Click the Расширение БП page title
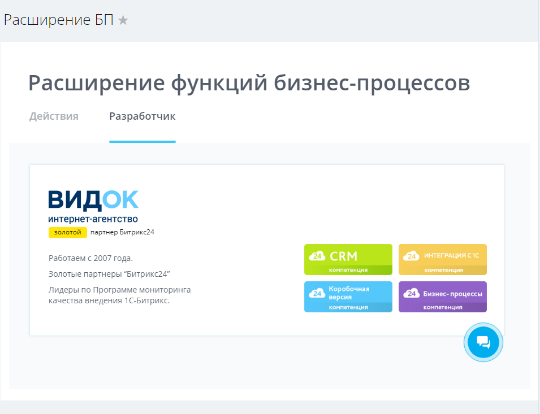Viewport: 540px width, 414px height. click(59, 20)
